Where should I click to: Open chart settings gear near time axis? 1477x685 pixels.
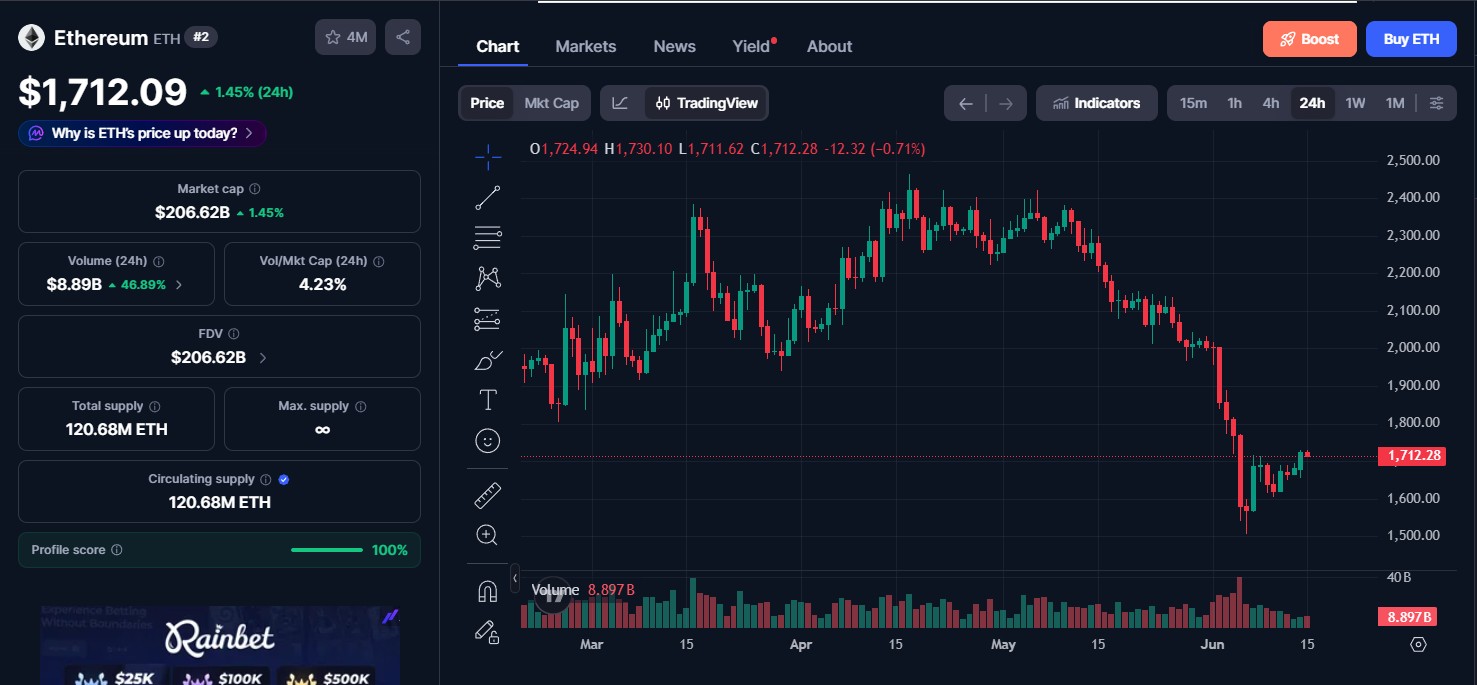(x=1417, y=645)
